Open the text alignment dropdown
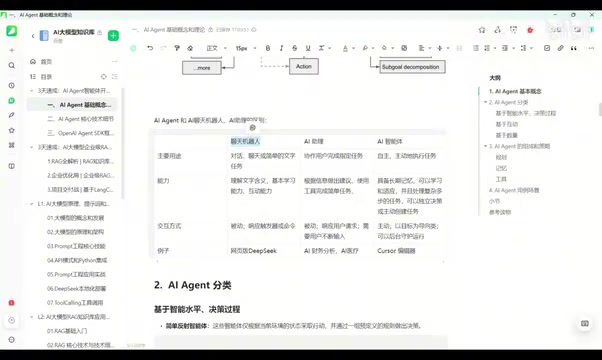Screen dimensions: 602x360 pyautogui.click(x=424, y=48)
